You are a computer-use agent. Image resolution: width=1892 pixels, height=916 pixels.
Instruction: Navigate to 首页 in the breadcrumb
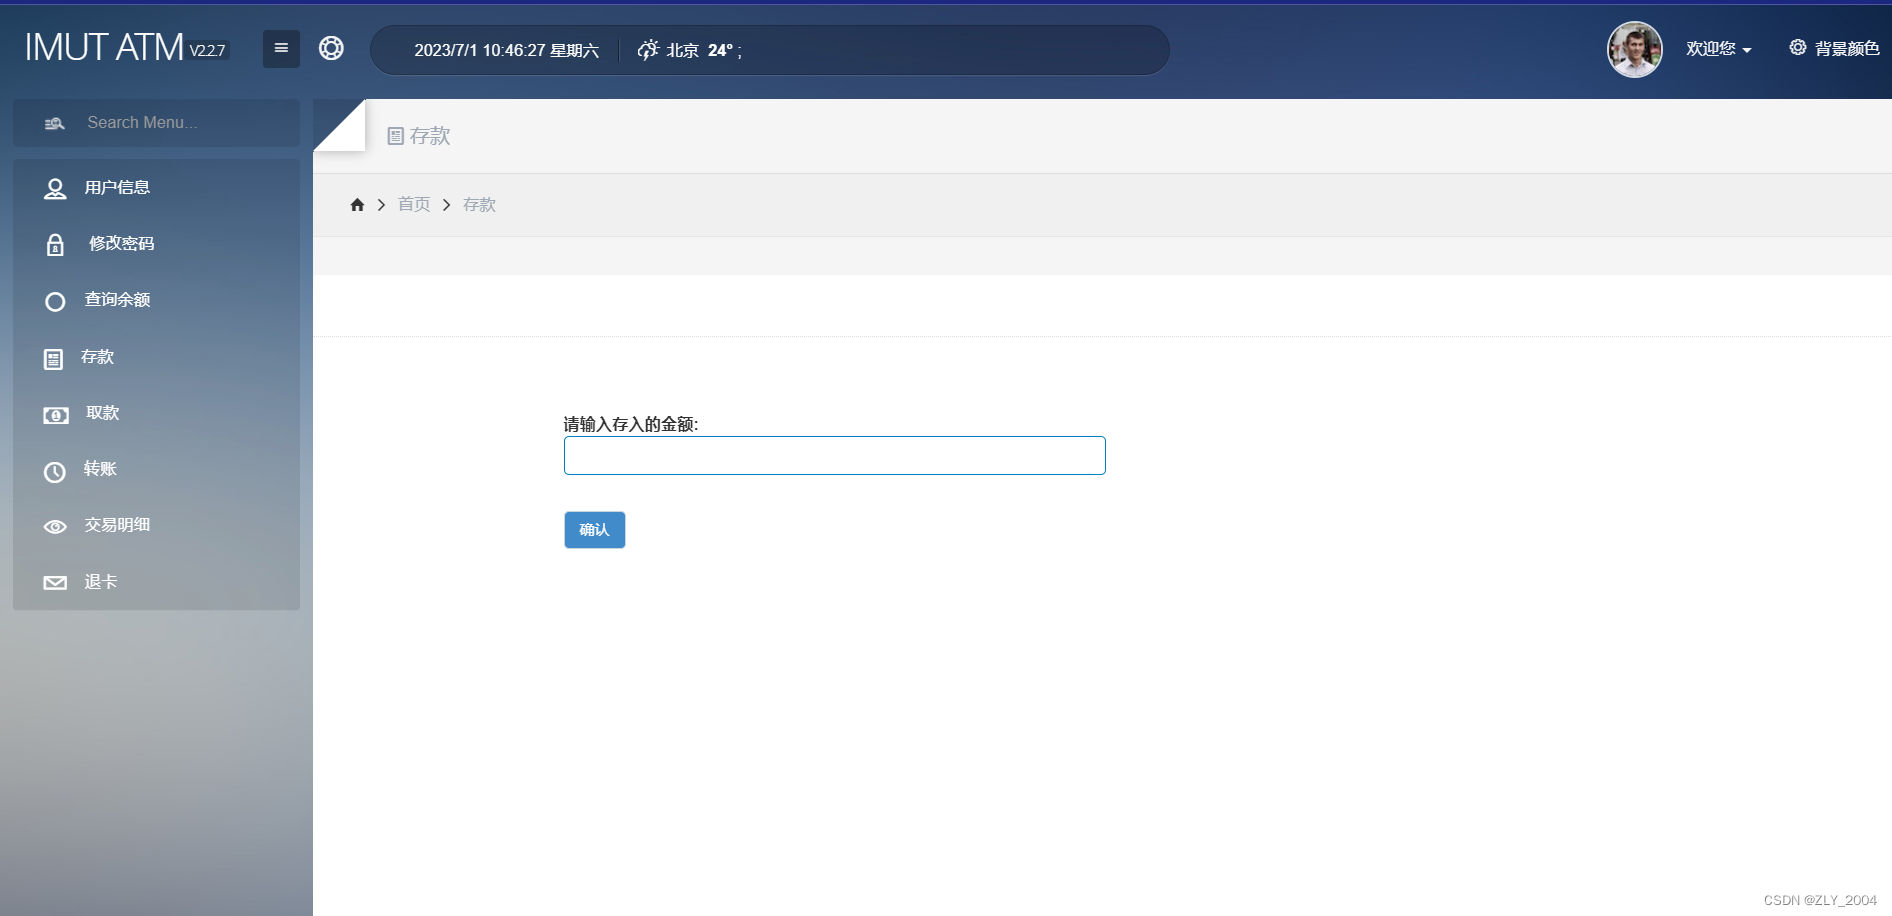(x=413, y=204)
